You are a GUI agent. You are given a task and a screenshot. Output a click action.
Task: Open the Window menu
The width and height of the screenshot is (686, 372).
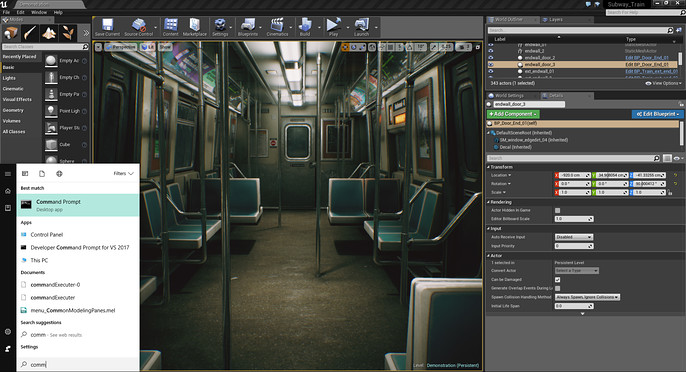(x=39, y=12)
